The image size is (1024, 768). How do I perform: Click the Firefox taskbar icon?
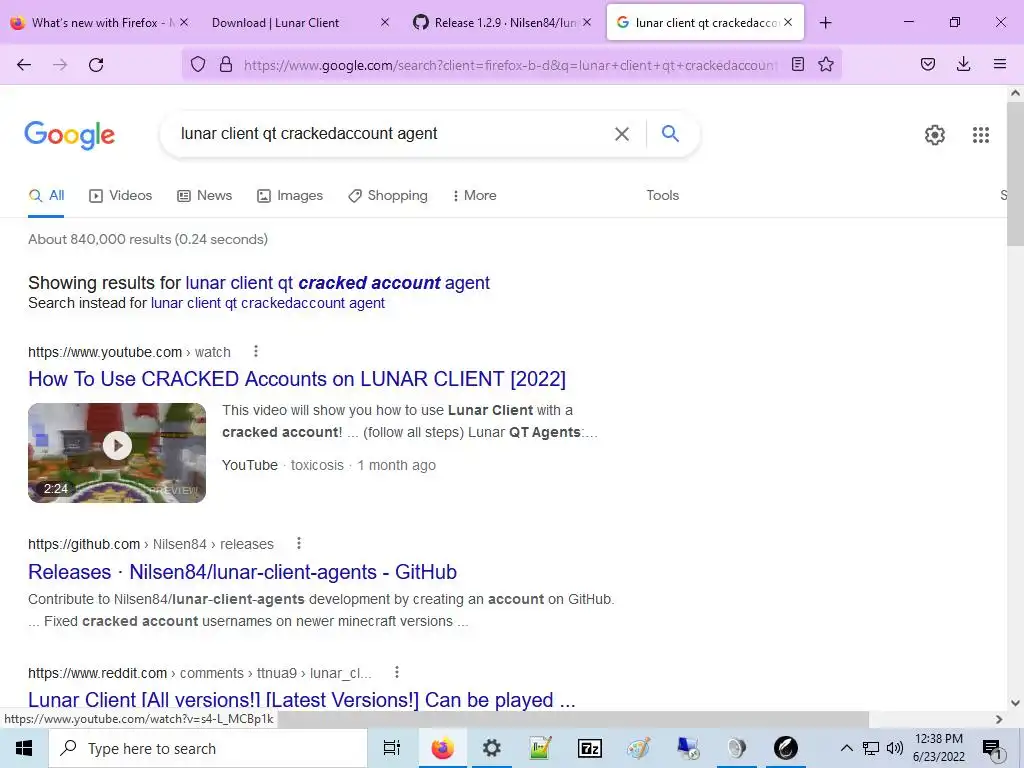tap(442, 748)
